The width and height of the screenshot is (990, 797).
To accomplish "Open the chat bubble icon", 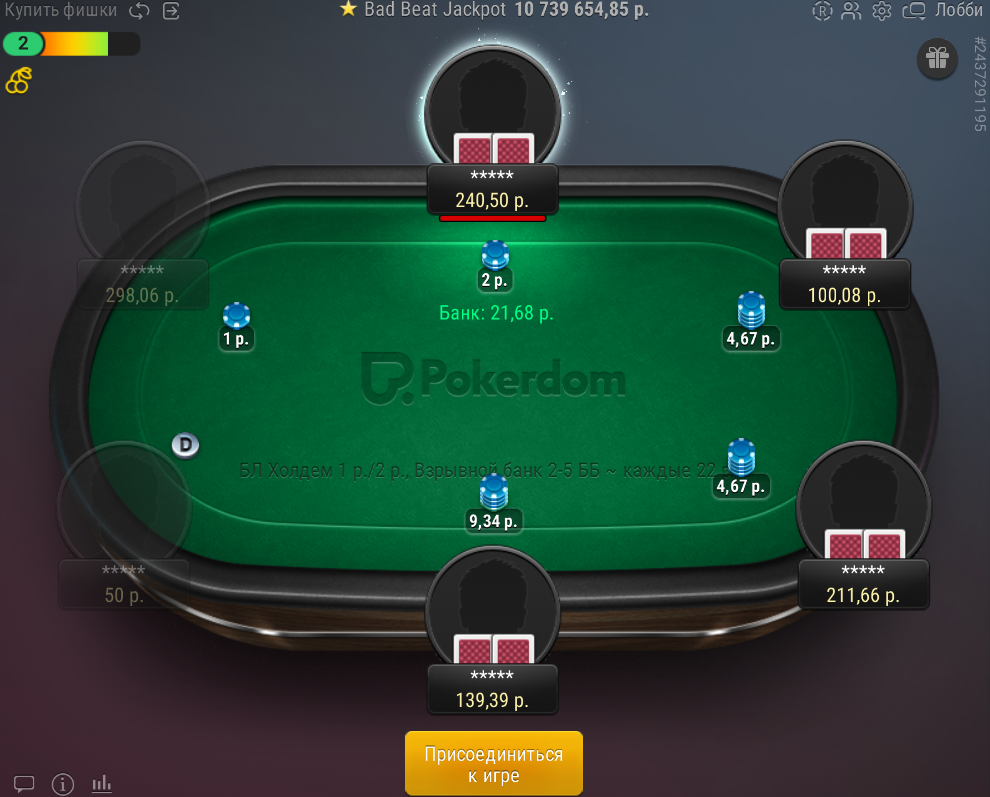I will pos(24,784).
